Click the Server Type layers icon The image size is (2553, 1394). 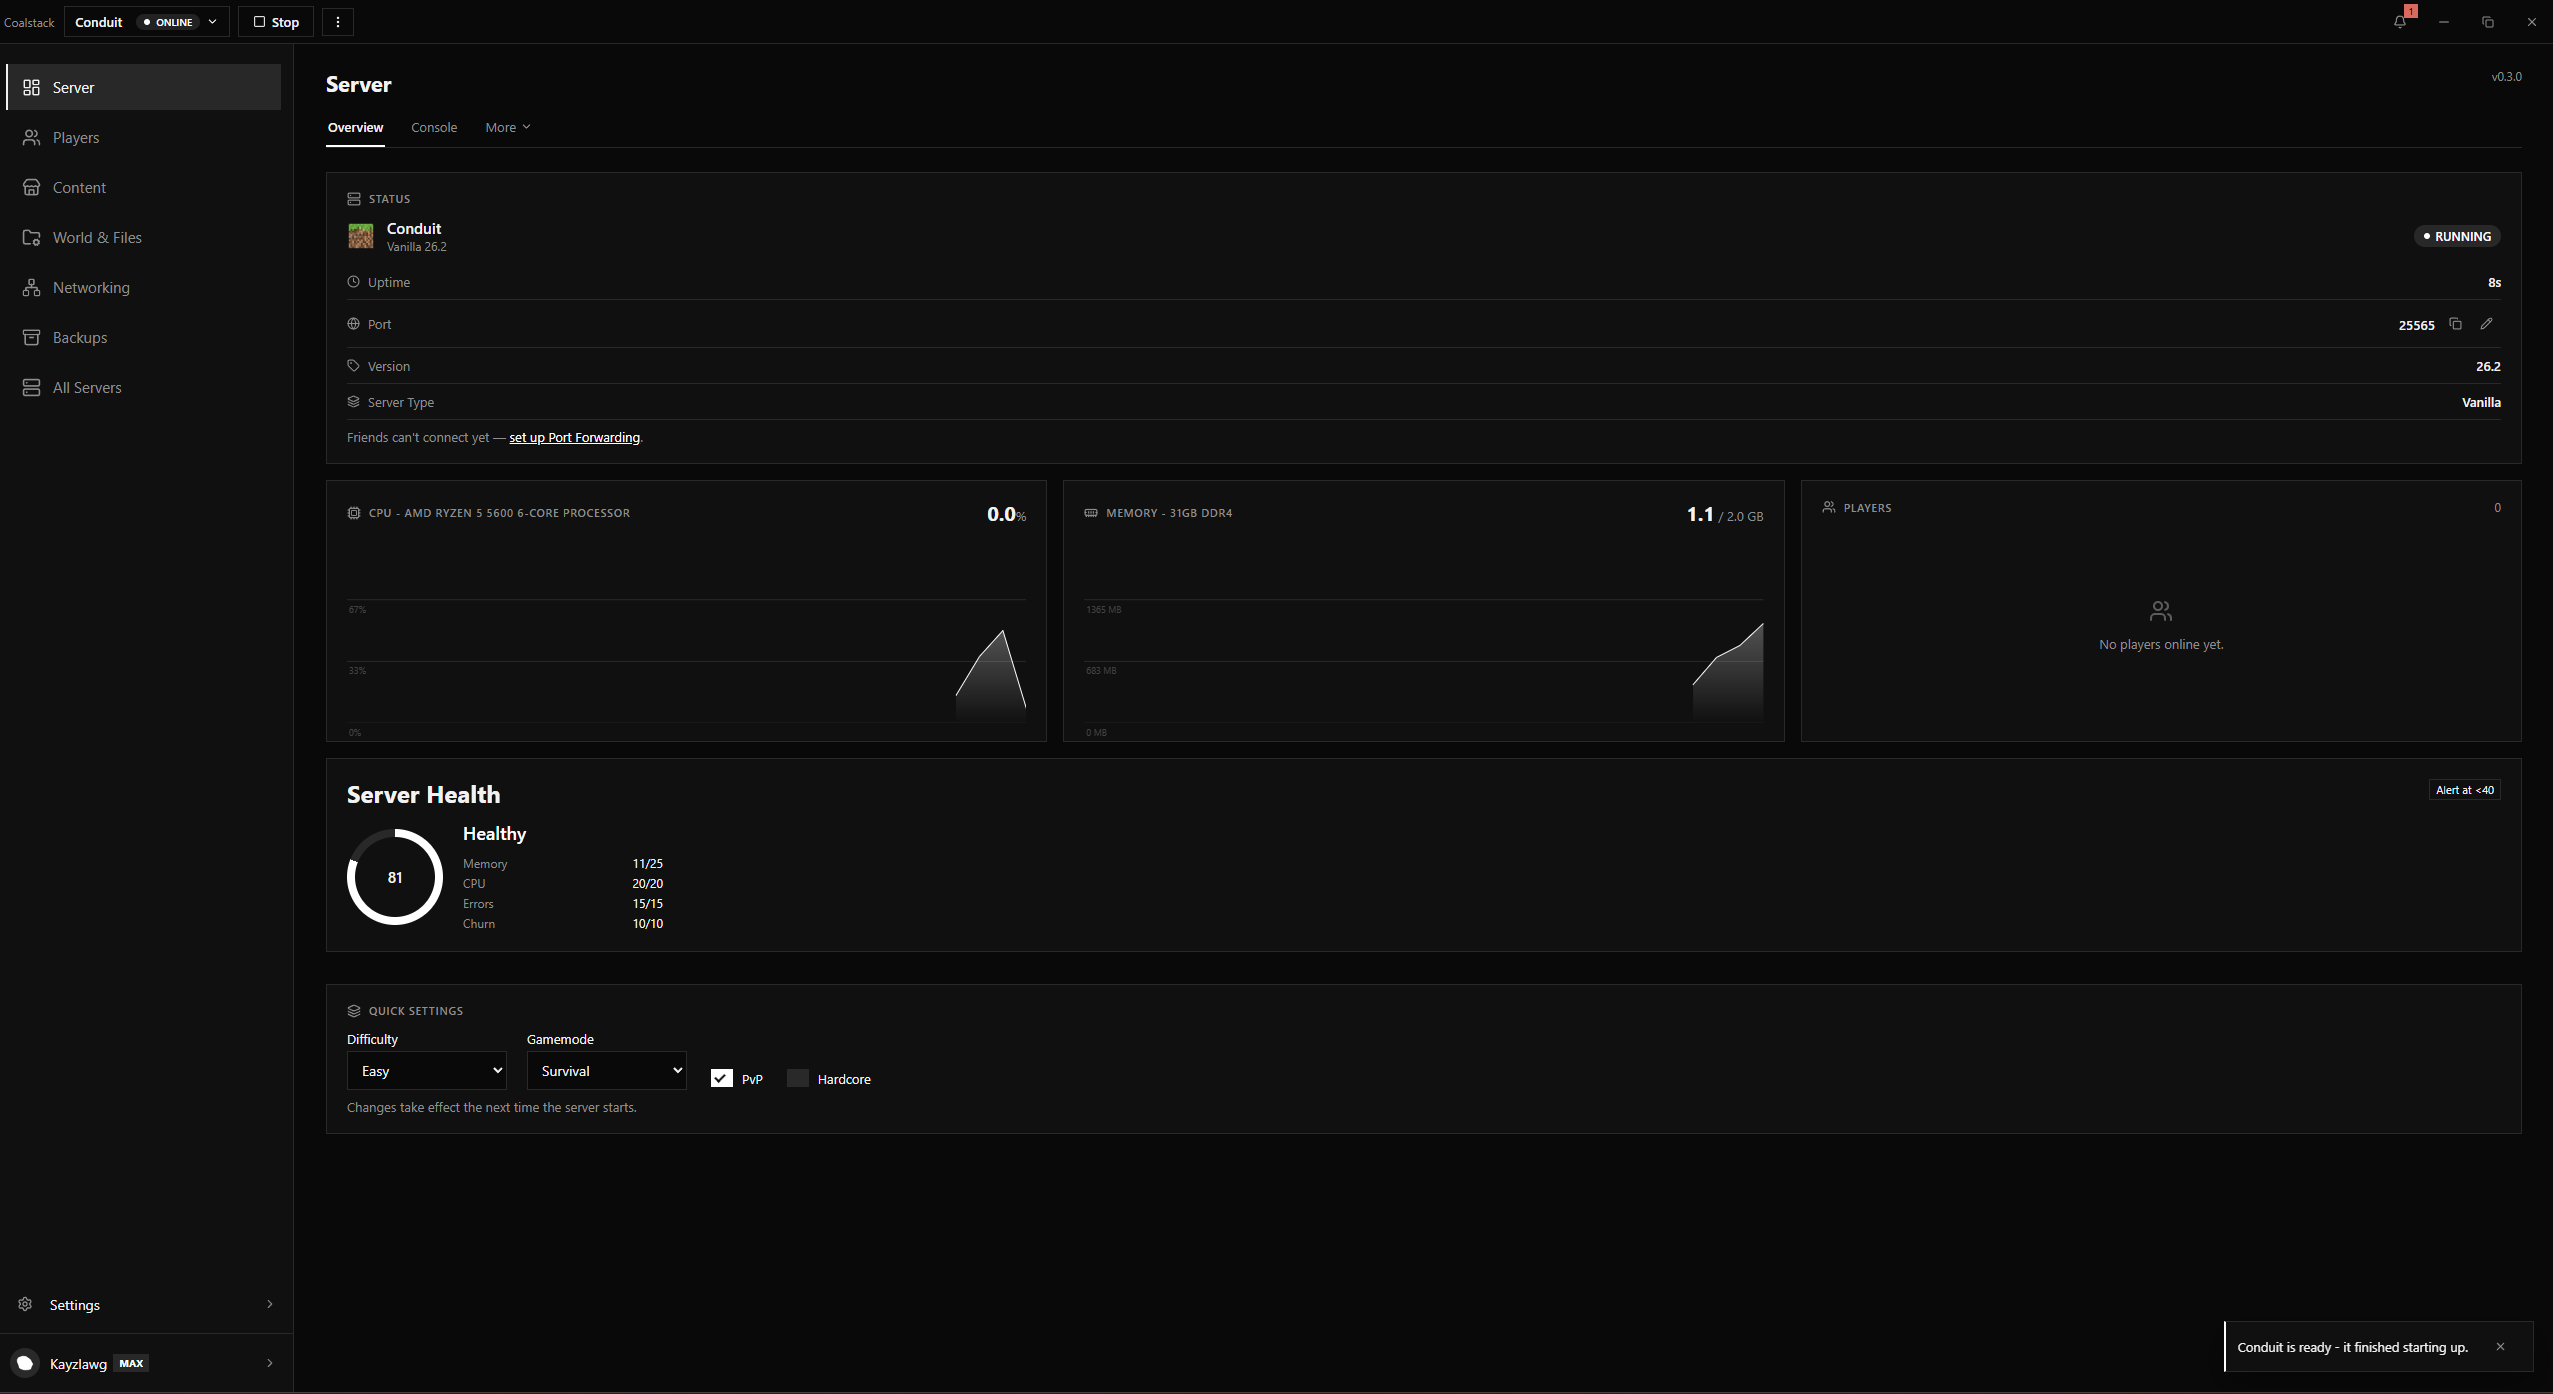tap(353, 402)
